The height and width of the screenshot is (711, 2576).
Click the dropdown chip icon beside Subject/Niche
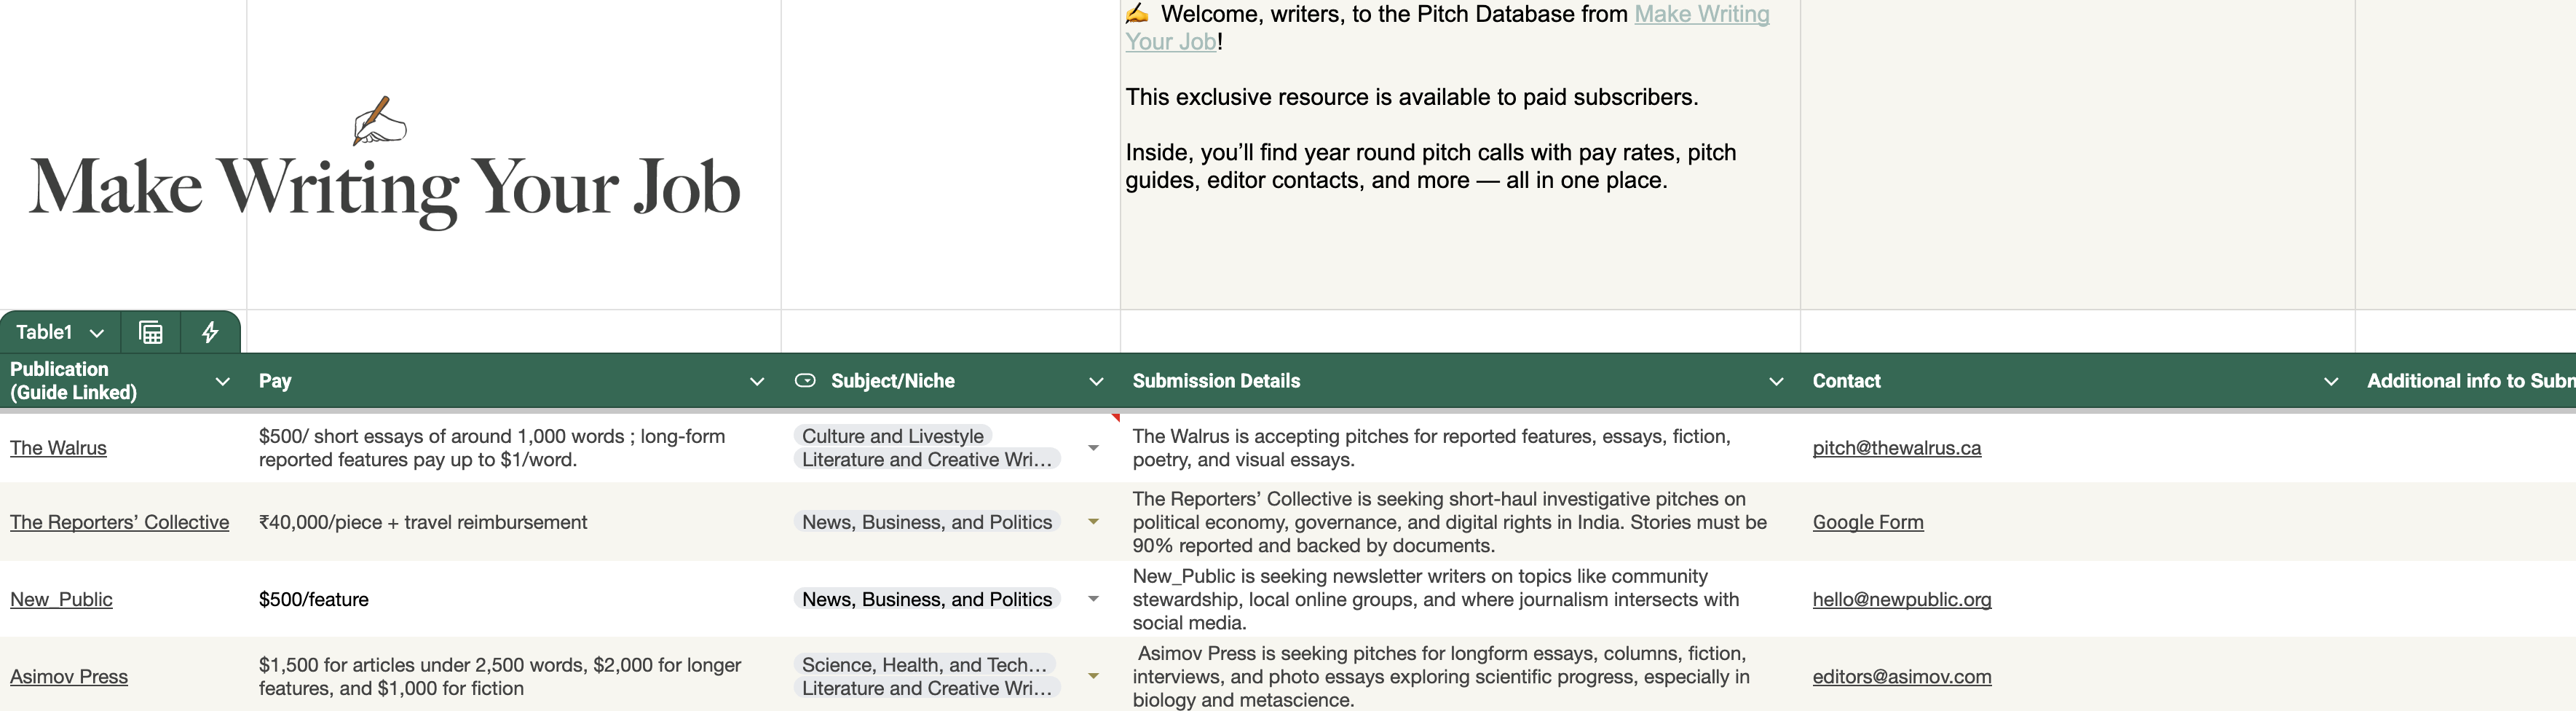[x=805, y=381]
